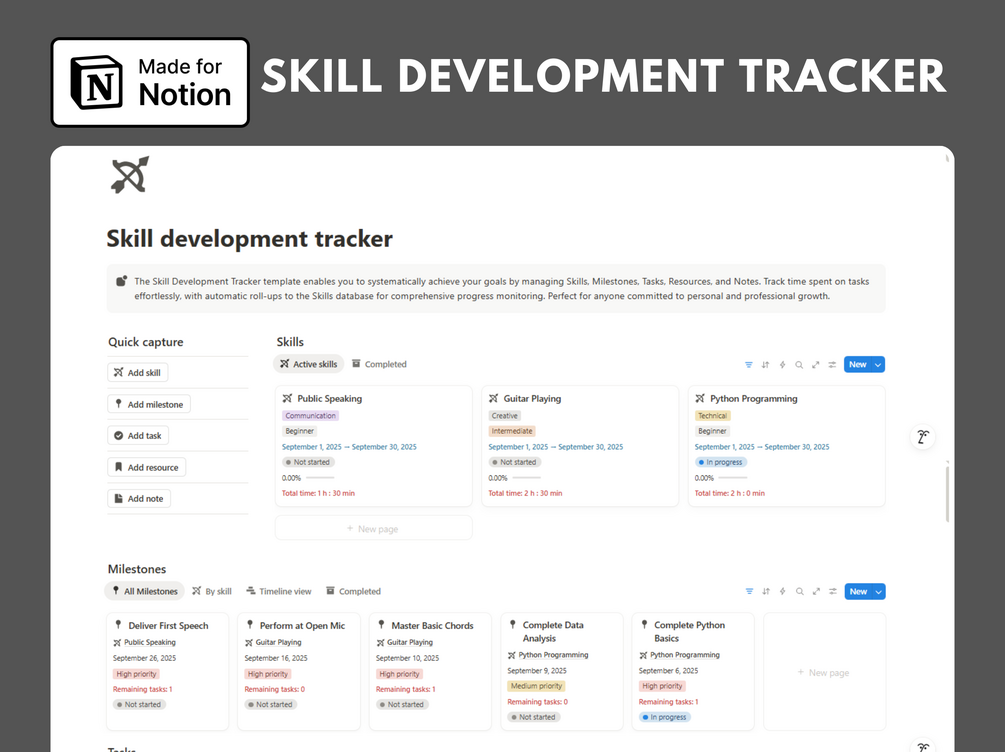Click the bow and arrow page icon

point(130,174)
